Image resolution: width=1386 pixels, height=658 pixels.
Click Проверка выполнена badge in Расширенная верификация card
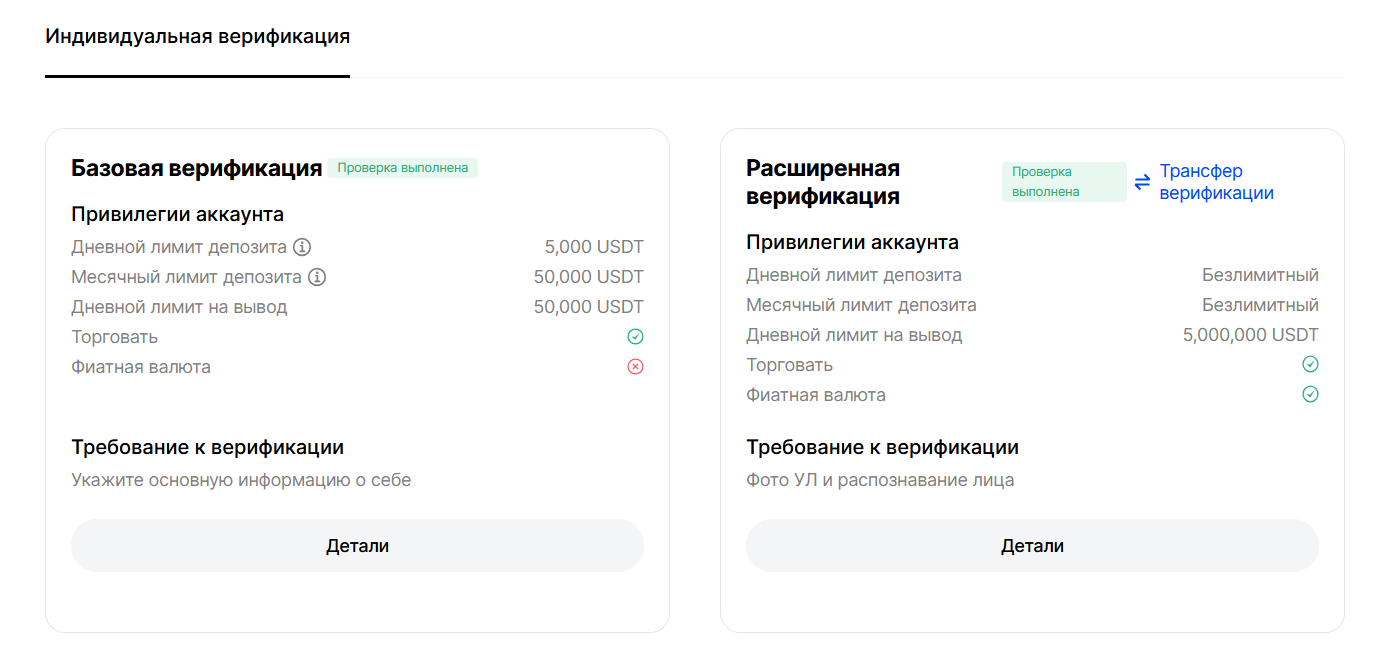[1063, 182]
